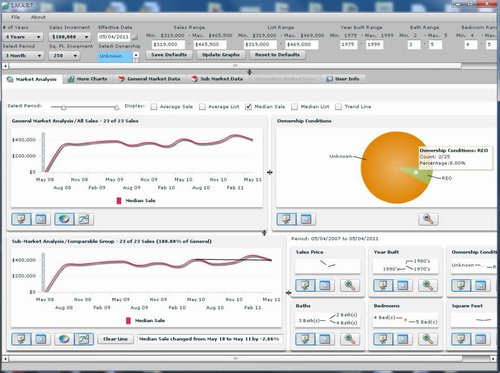Click magnifier icon in Year Built panel
500x373 pixels.
point(428,285)
